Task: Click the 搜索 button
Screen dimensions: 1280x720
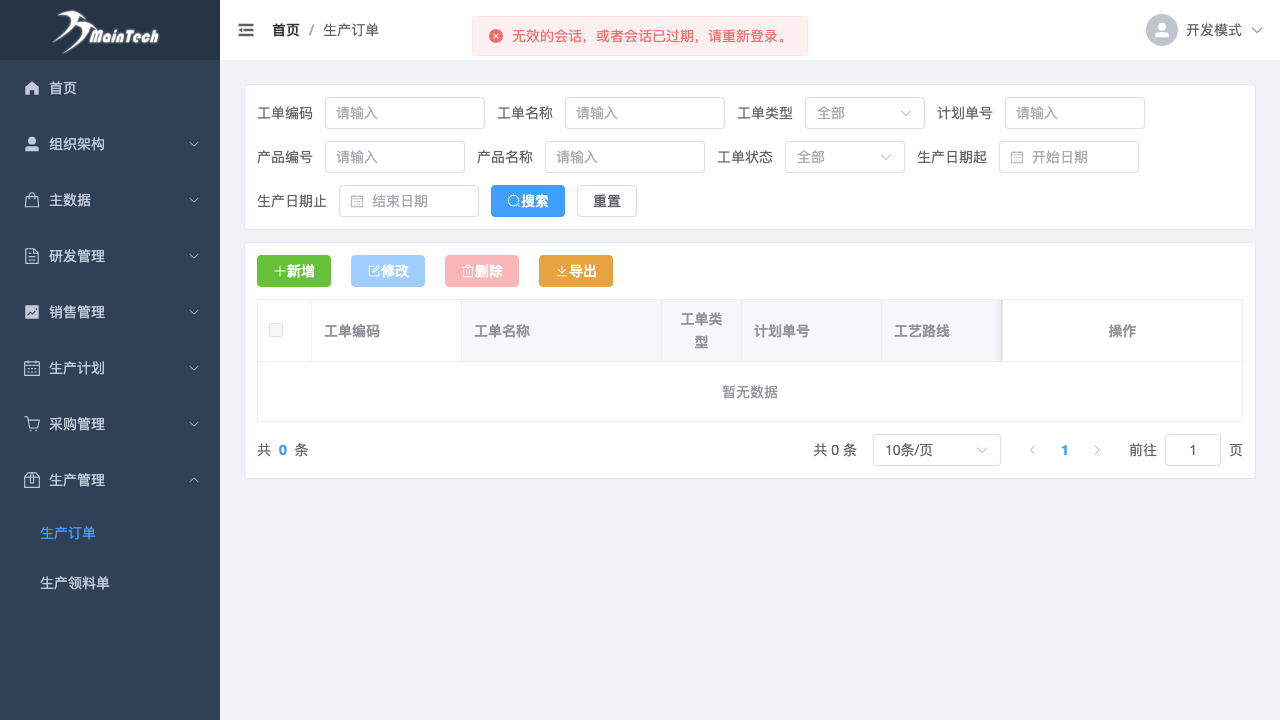Action: click(527, 201)
